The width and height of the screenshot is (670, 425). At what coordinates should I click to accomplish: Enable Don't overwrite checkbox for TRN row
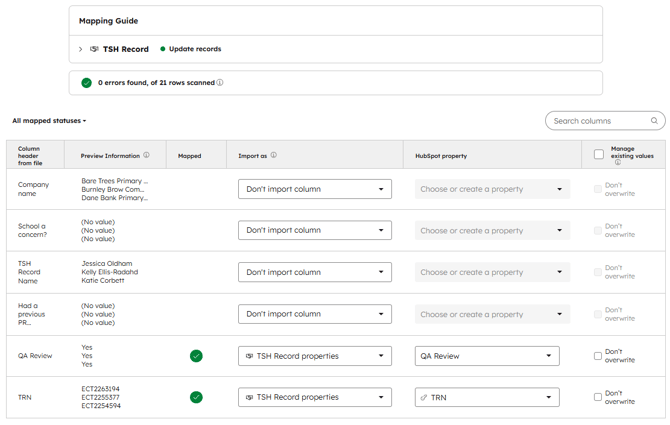[x=598, y=397]
